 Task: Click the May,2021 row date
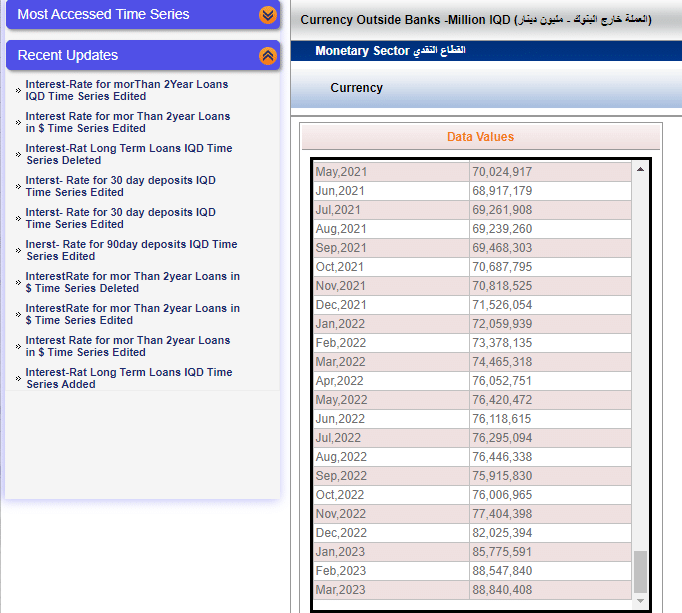341,172
